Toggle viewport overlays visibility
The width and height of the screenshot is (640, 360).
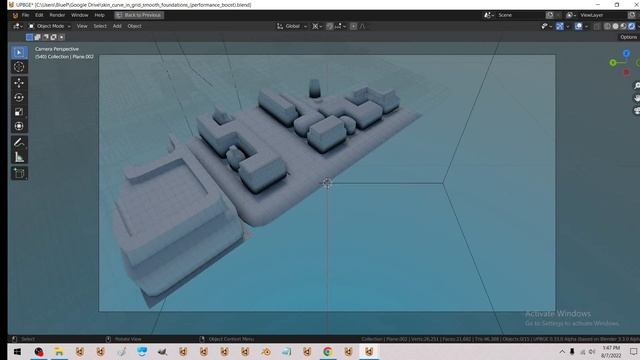click(x=578, y=26)
